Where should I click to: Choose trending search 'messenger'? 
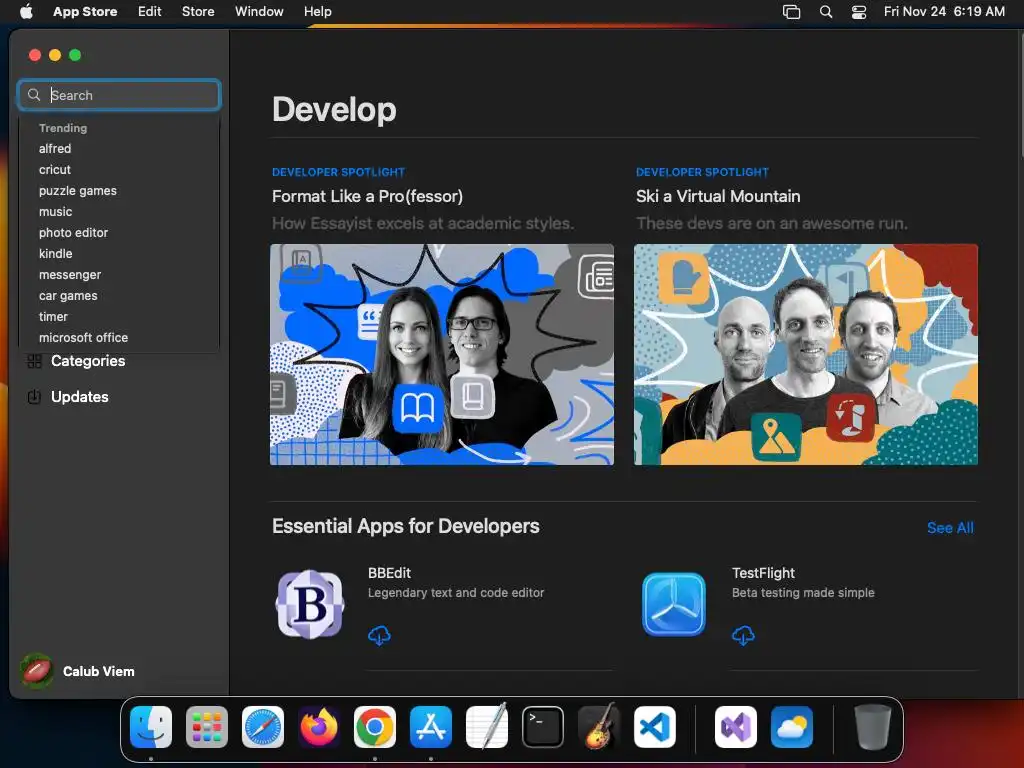70,275
